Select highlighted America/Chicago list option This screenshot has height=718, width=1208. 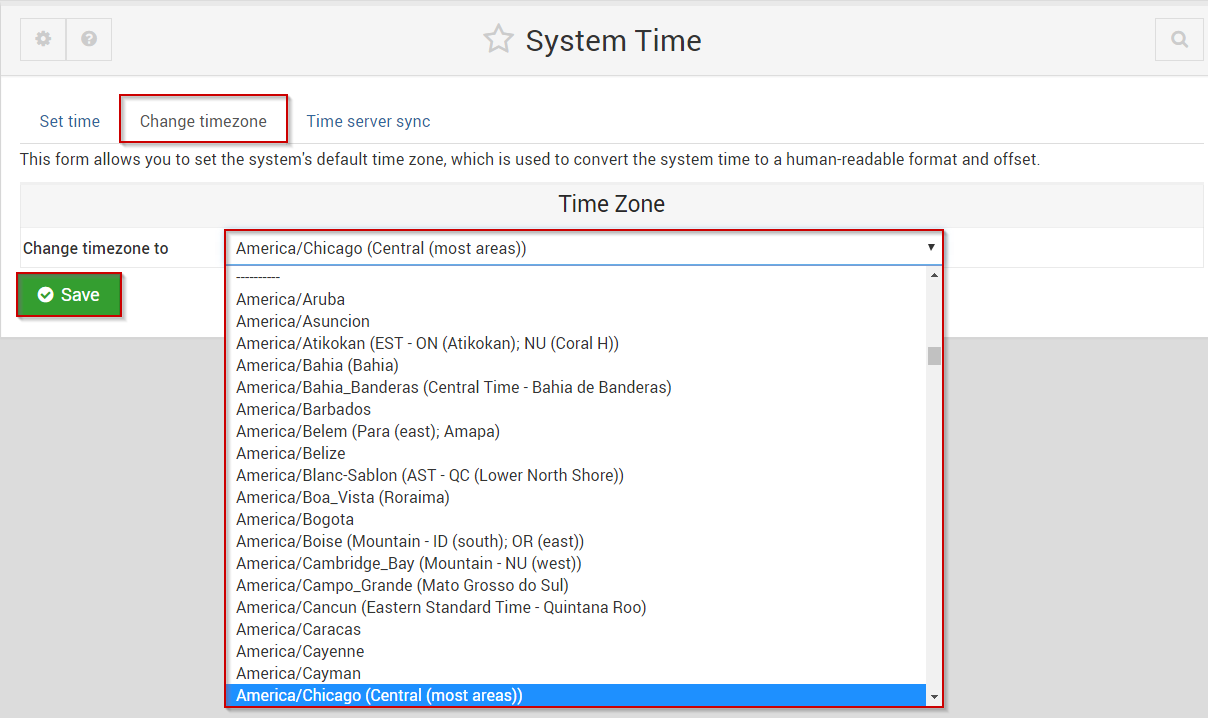[x=577, y=695]
